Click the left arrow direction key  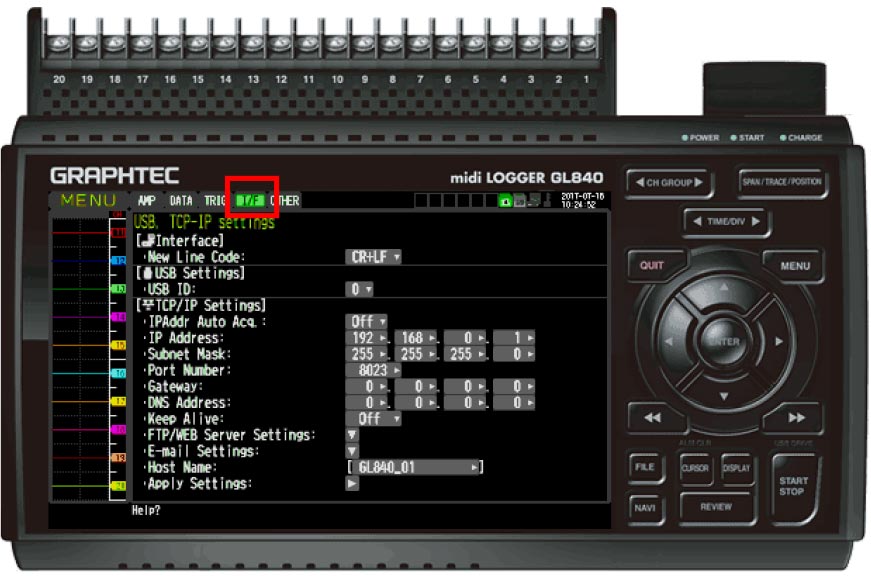point(669,342)
